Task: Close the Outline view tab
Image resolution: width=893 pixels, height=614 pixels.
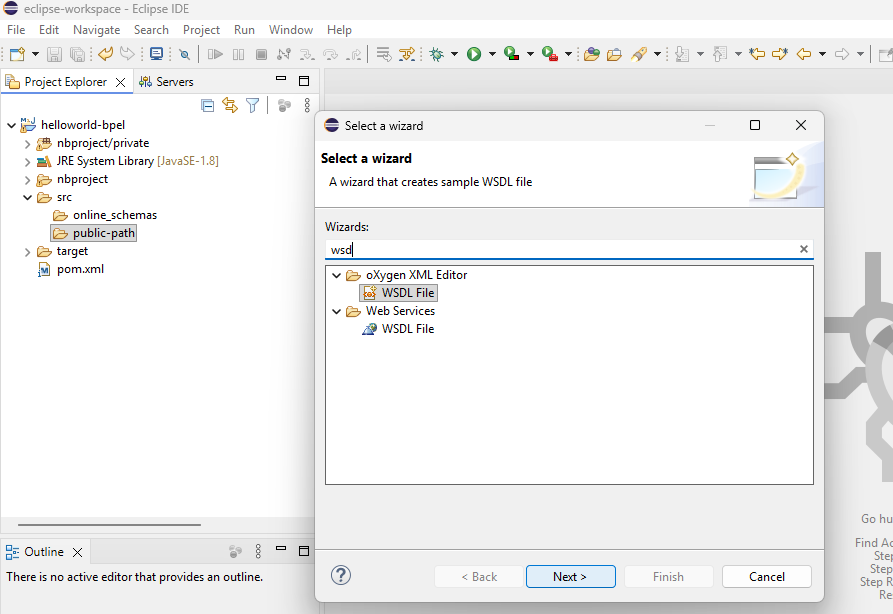Action: pyautogui.click(x=77, y=552)
